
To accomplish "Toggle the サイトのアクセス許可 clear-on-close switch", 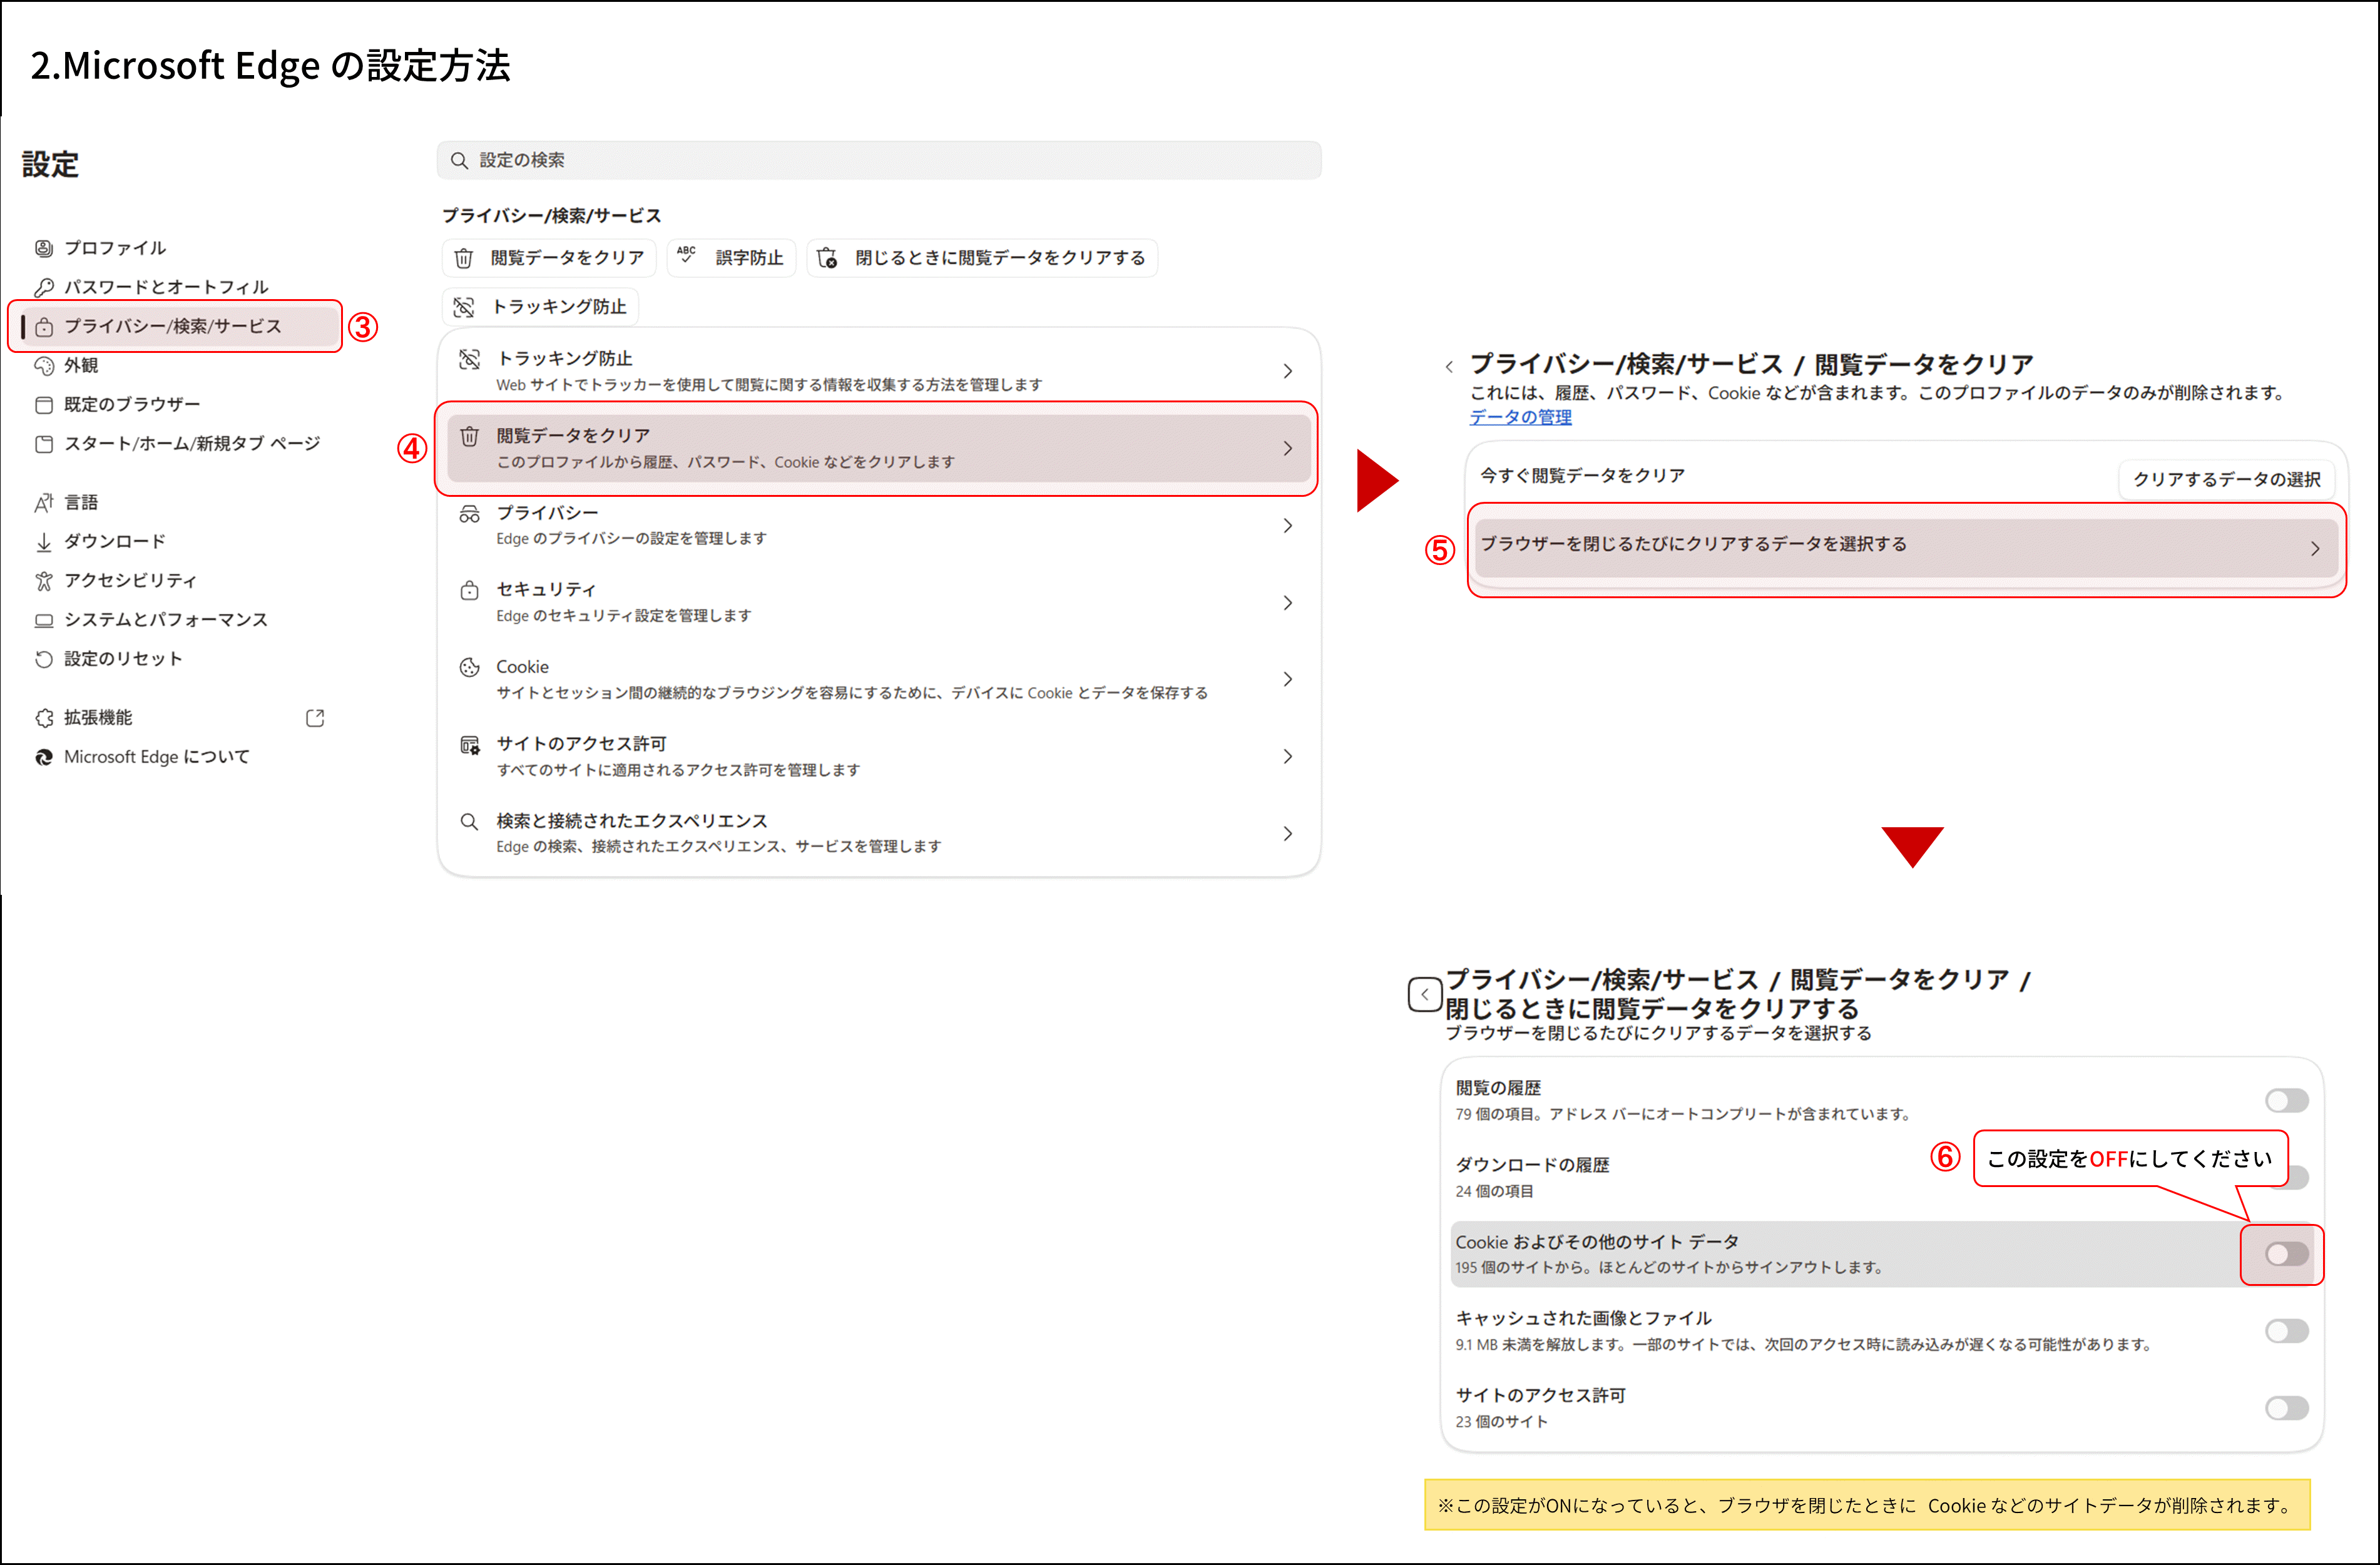I will click(2286, 1408).
